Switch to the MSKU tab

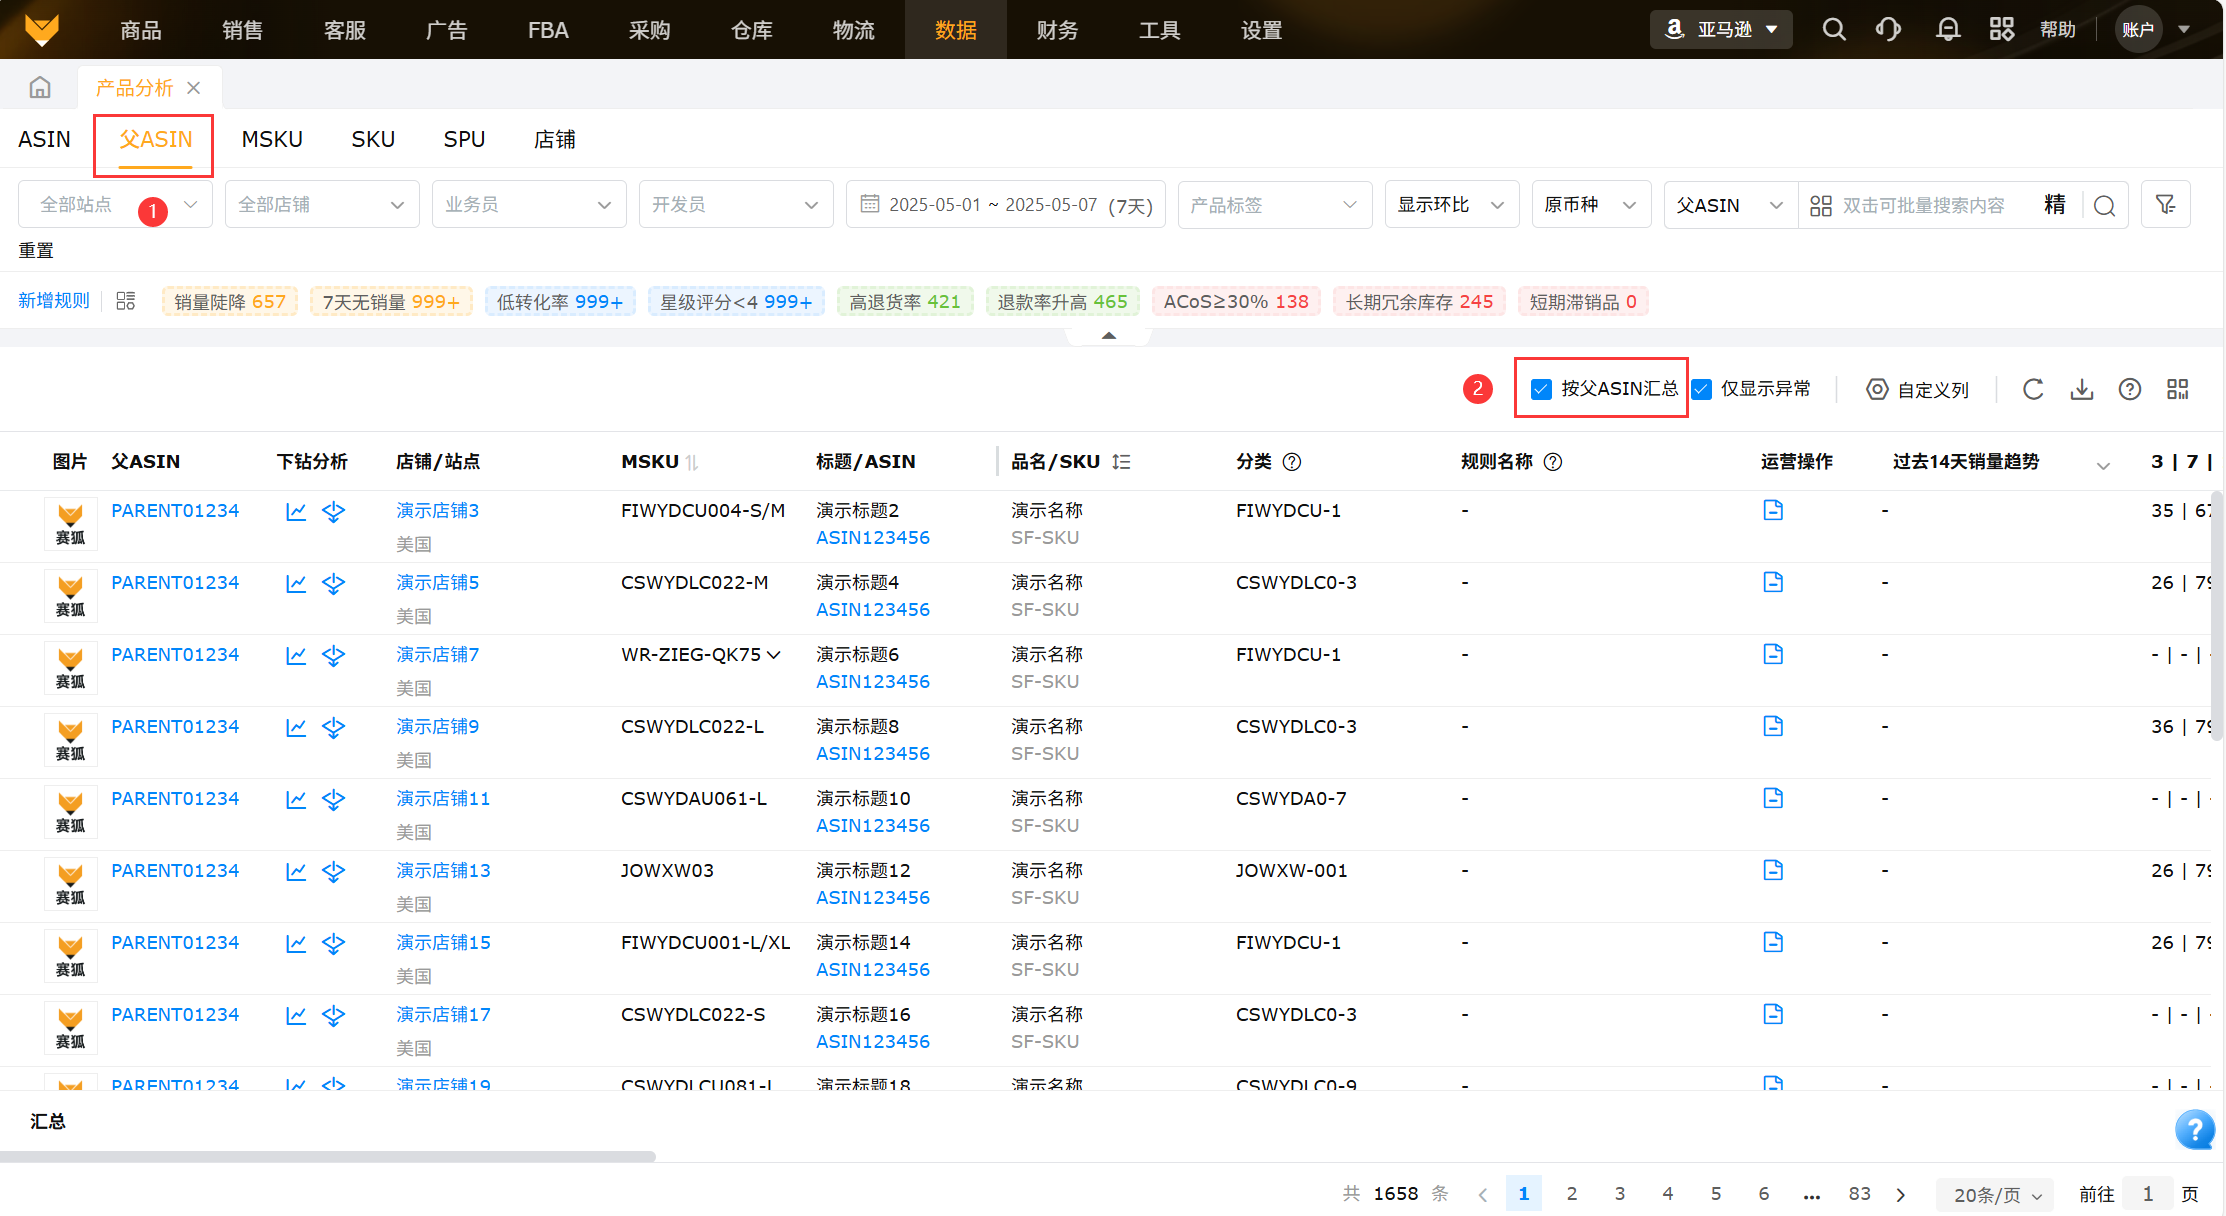pos(272,139)
